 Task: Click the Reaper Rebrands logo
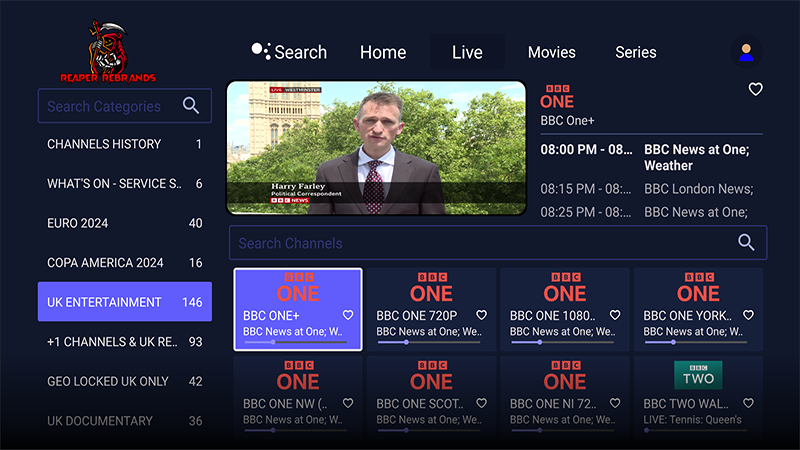pyautogui.click(x=108, y=52)
